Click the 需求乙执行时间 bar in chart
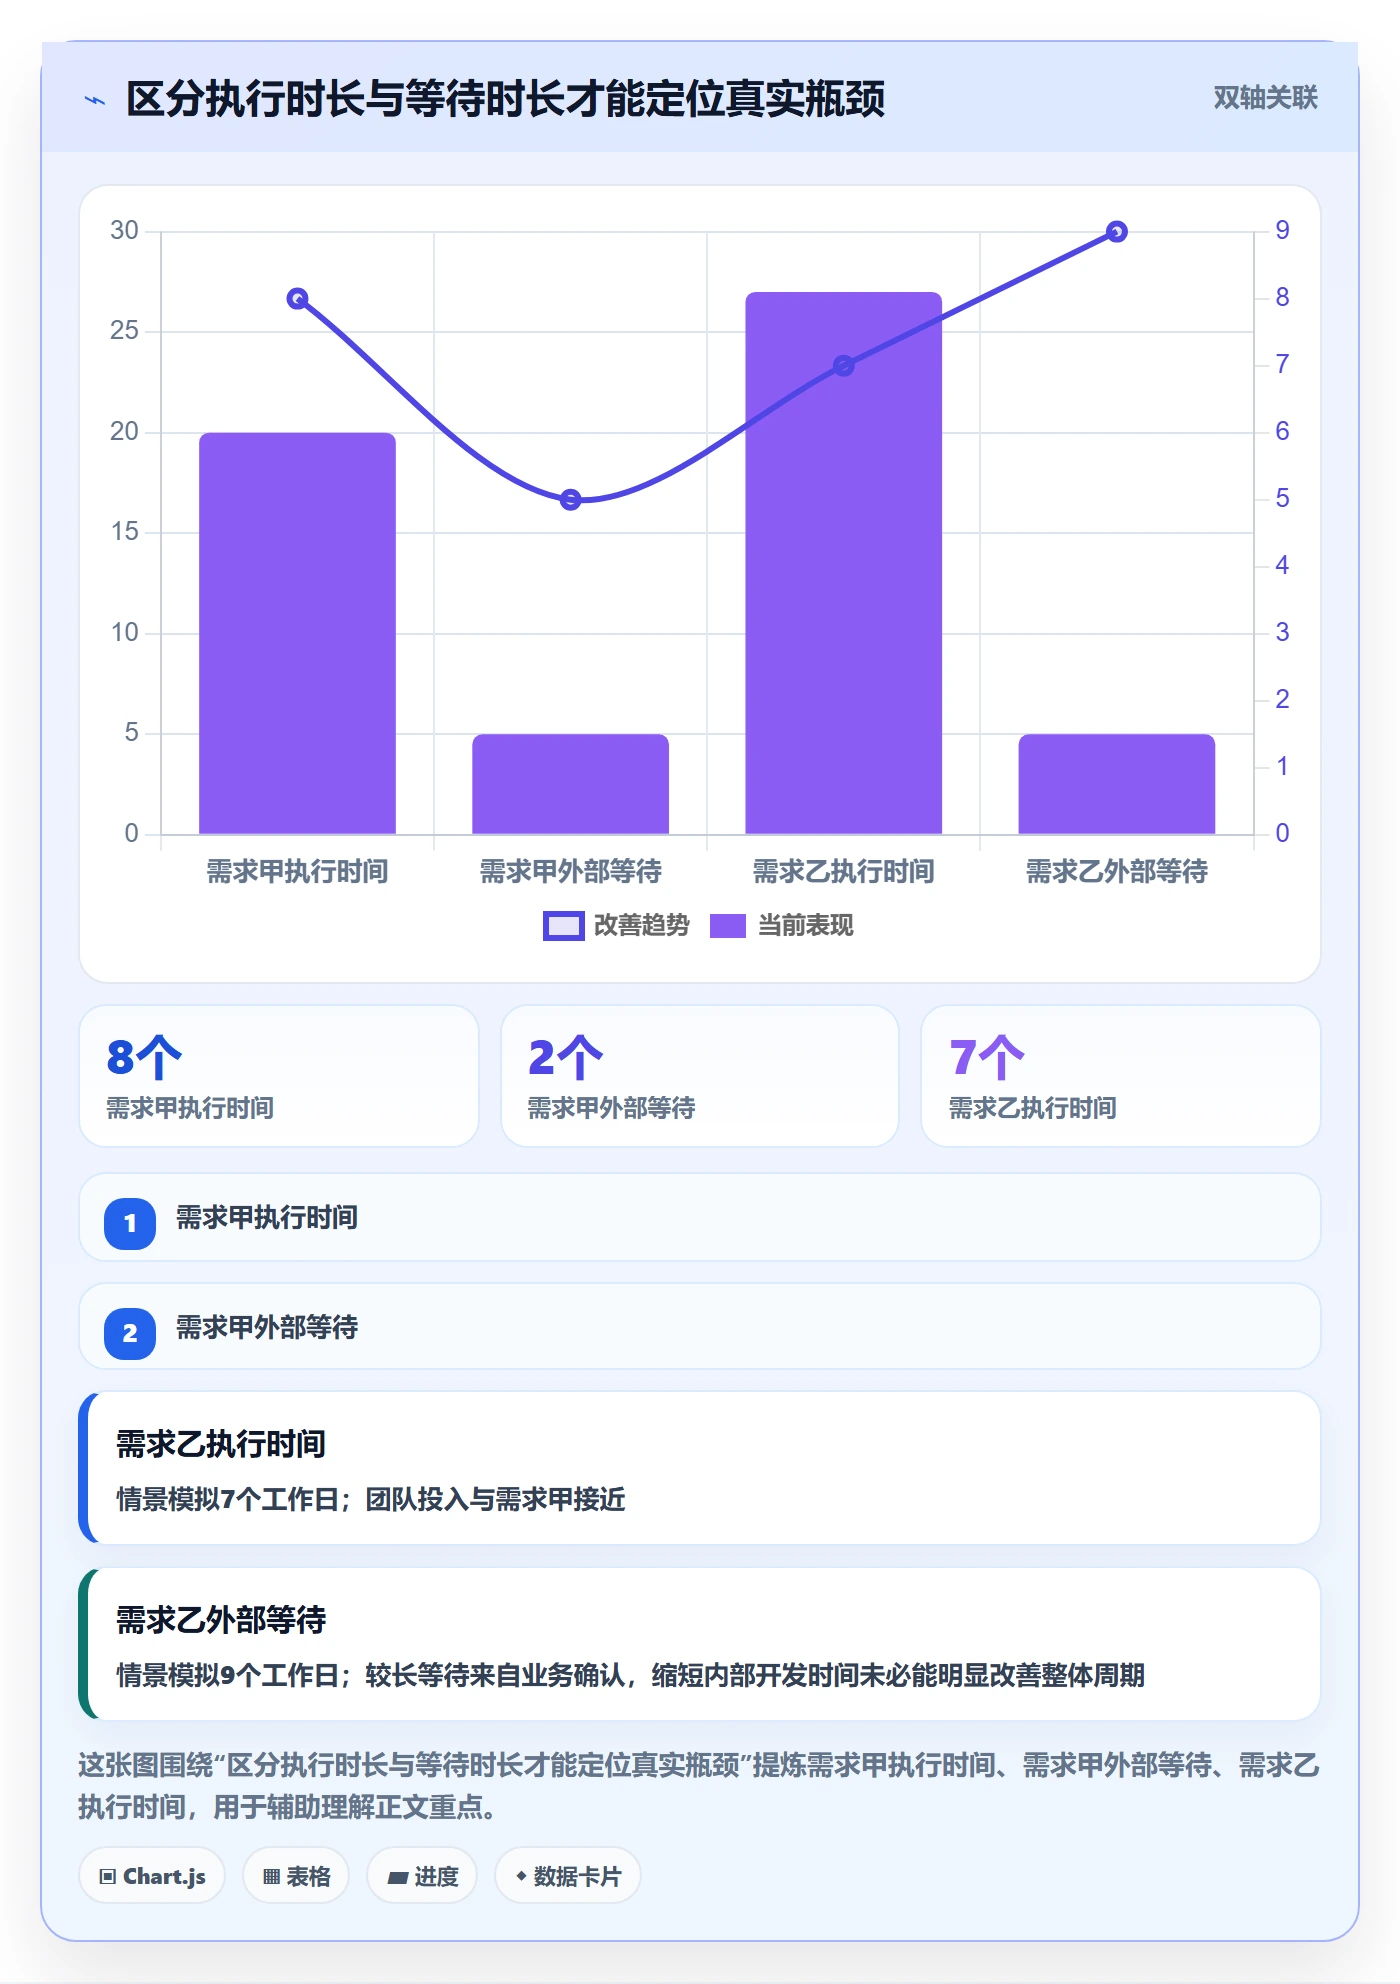 tap(843, 563)
